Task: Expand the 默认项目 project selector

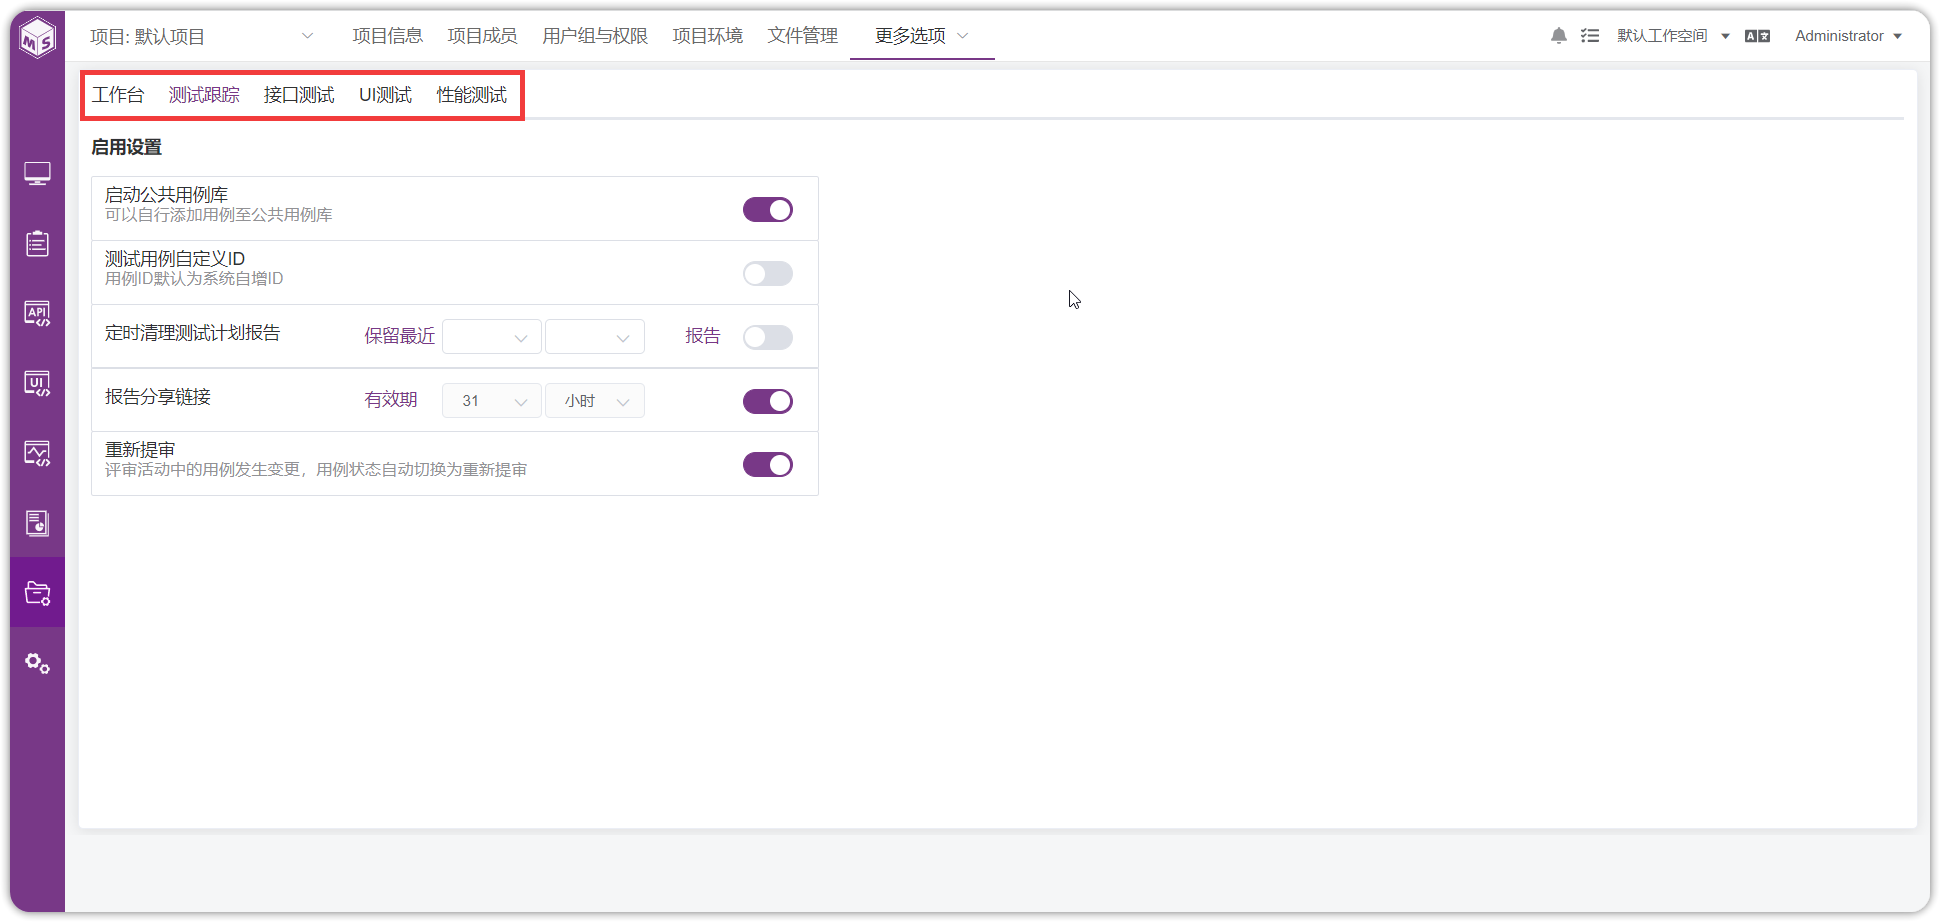Action: point(202,36)
